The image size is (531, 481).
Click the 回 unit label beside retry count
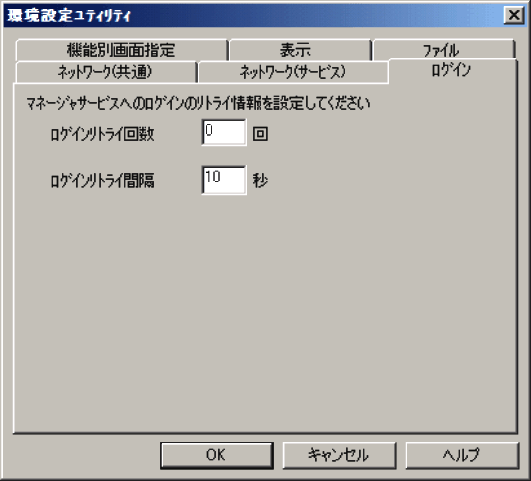260,134
